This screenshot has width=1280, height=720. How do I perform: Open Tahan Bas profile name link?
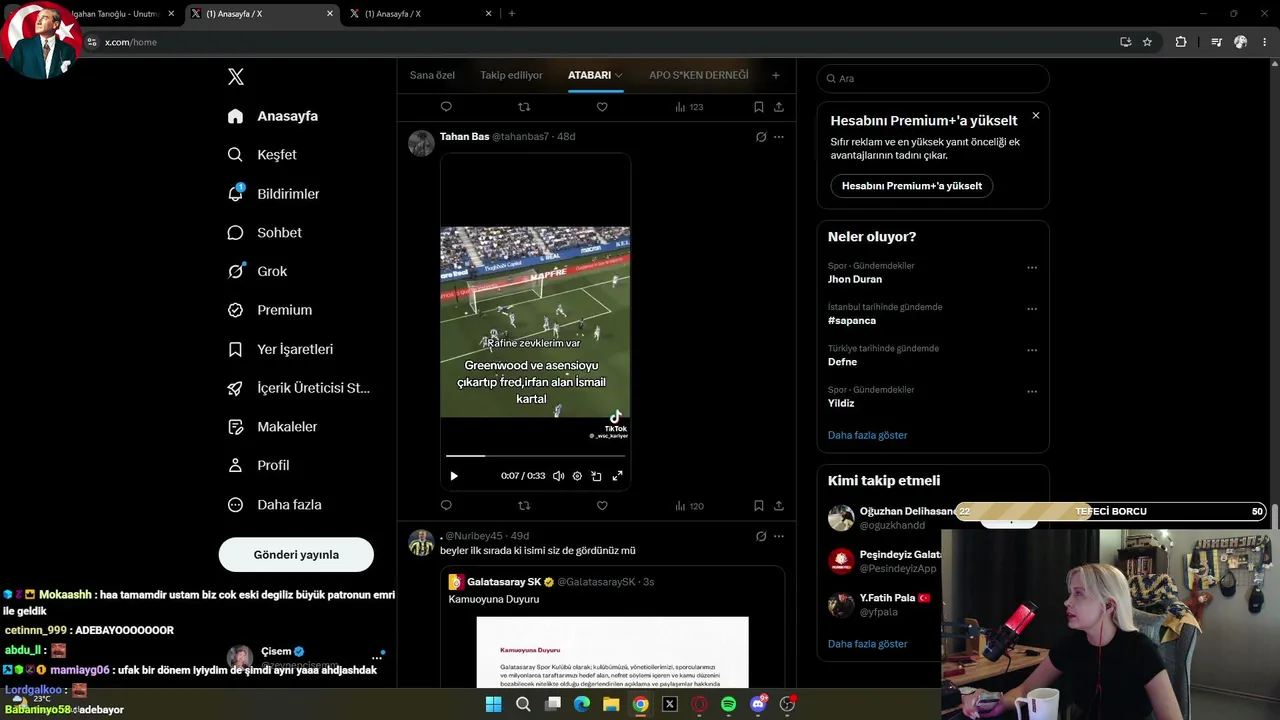(x=465, y=137)
